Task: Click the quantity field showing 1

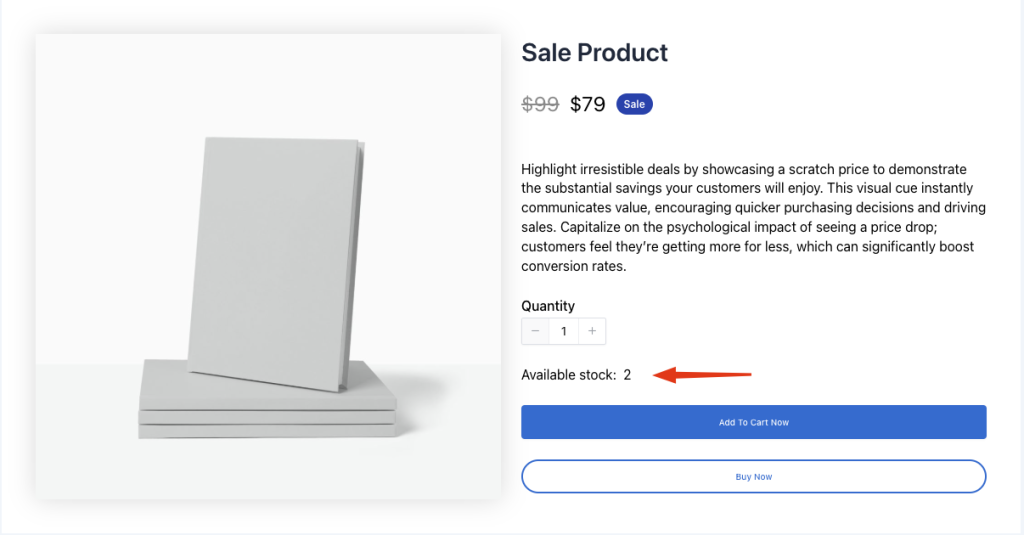Action: tap(564, 331)
